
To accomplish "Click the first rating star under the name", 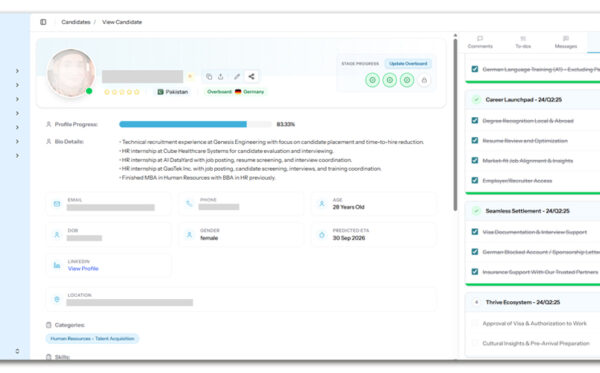I will click(x=107, y=92).
